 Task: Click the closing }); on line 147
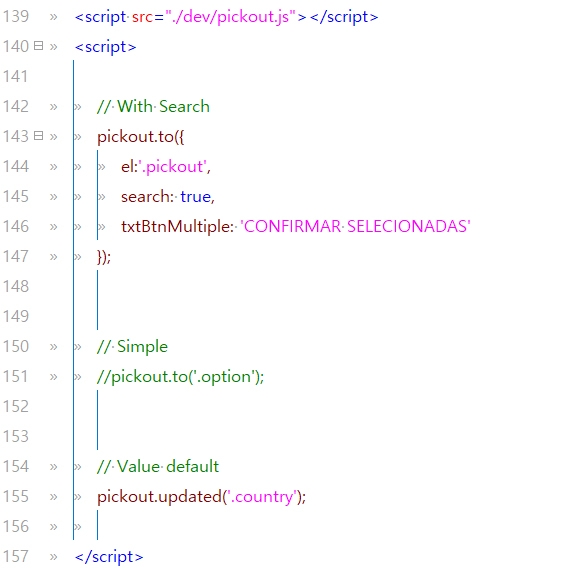point(104,257)
